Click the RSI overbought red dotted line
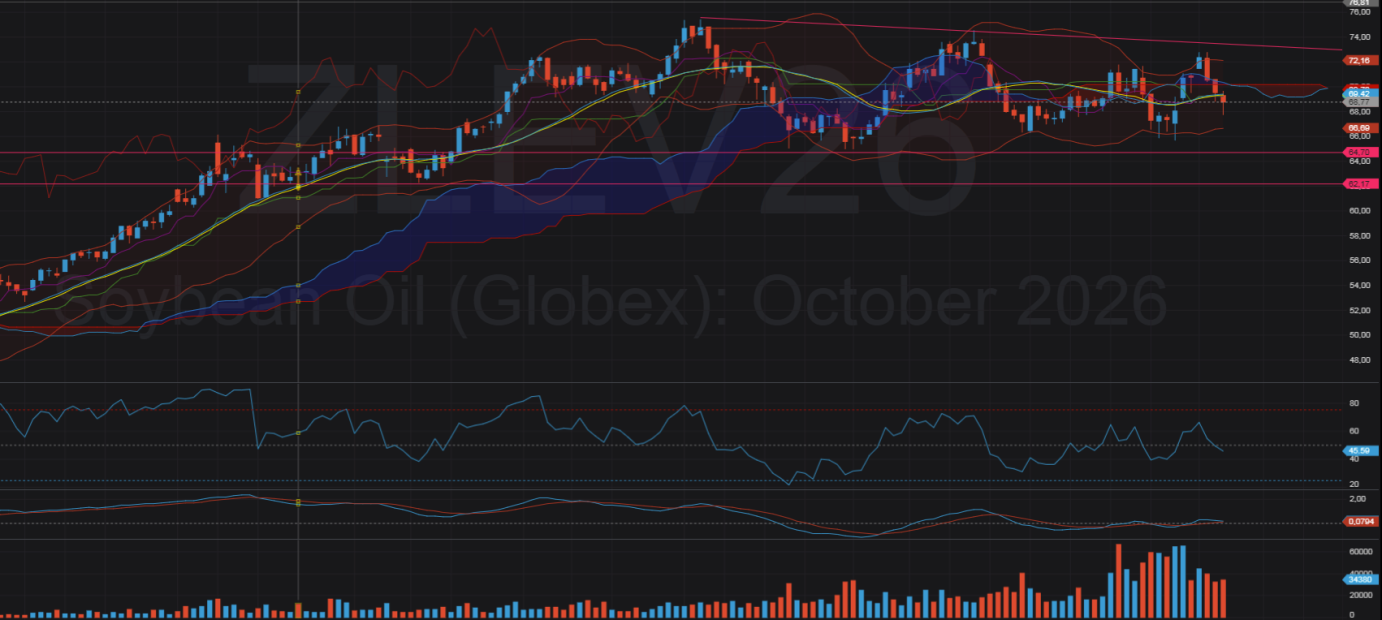This screenshot has height=620, width=1382. point(670,410)
